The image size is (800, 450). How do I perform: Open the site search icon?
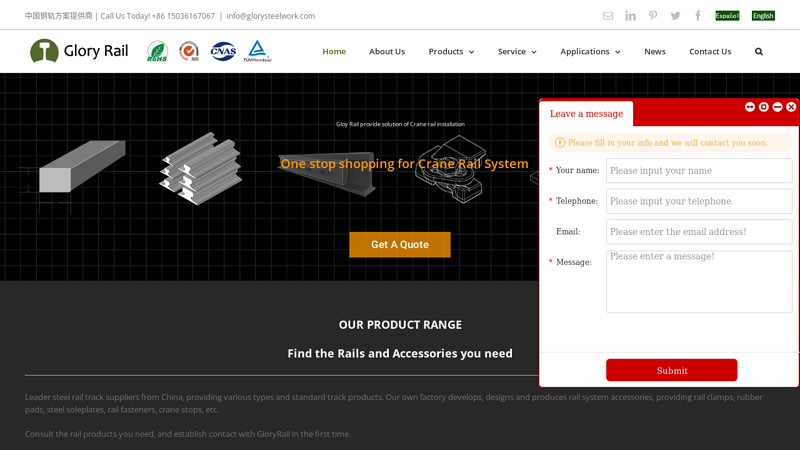tap(759, 52)
